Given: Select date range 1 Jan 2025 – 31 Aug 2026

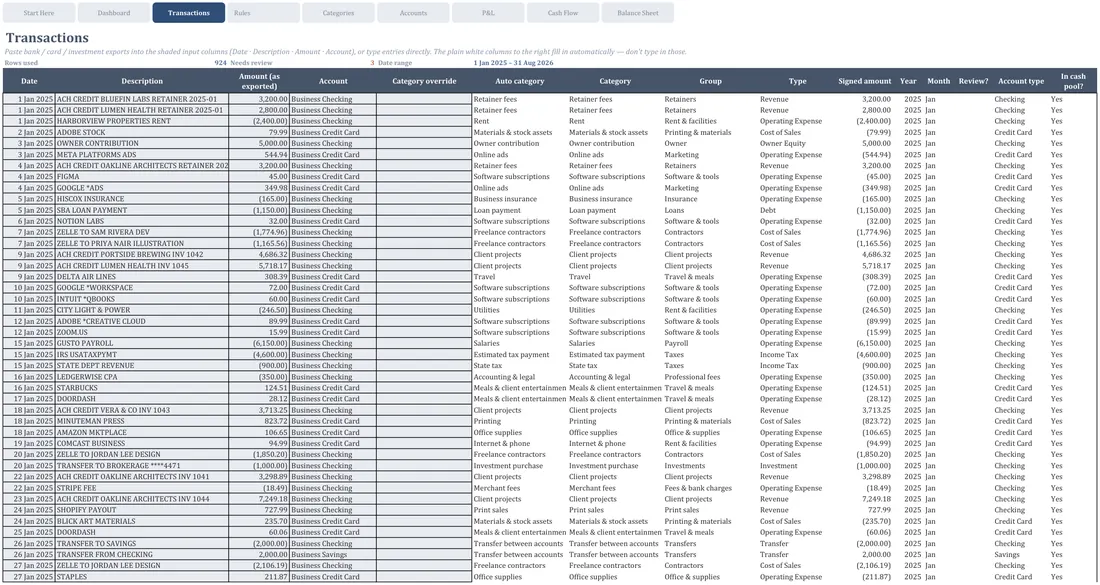Looking at the screenshot, I should tap(513, 63).
